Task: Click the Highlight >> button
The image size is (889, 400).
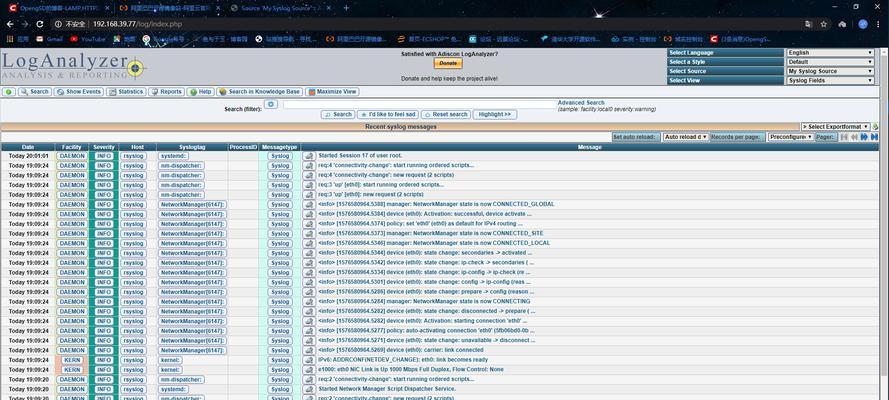Action: [495, 114]
